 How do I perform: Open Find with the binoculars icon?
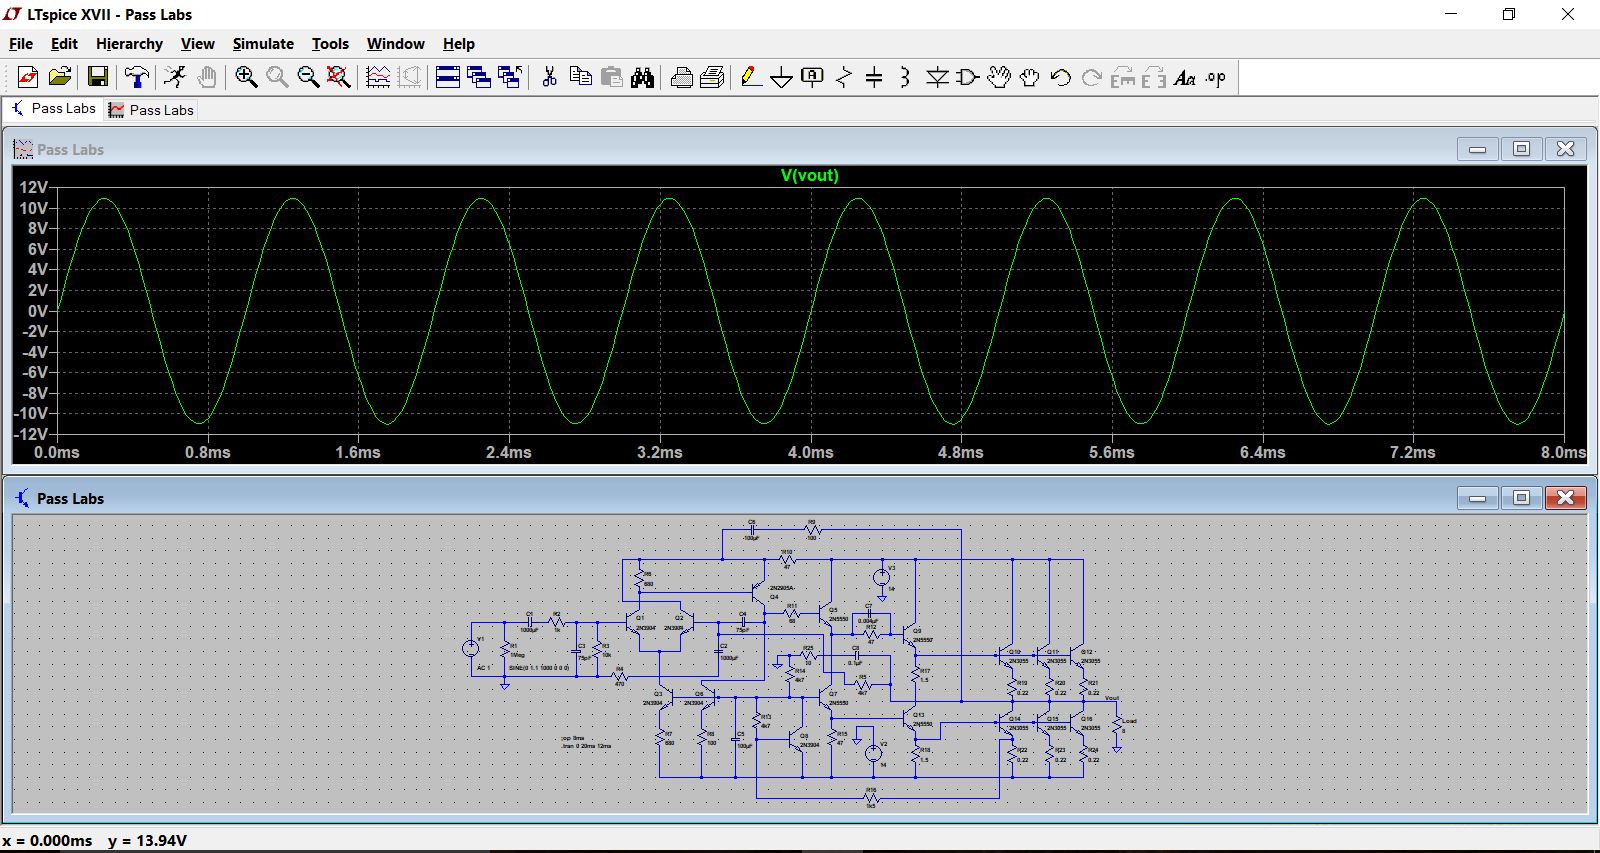(642, 77)
